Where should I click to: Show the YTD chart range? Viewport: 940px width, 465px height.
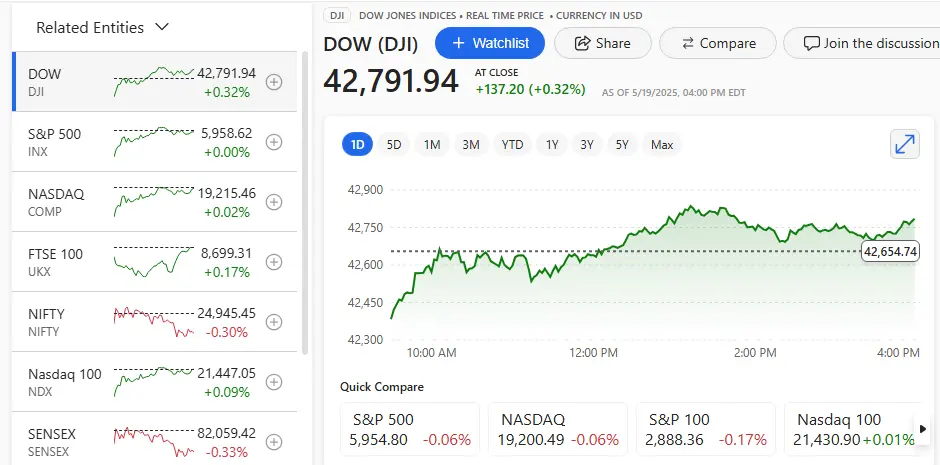point(512,144)
